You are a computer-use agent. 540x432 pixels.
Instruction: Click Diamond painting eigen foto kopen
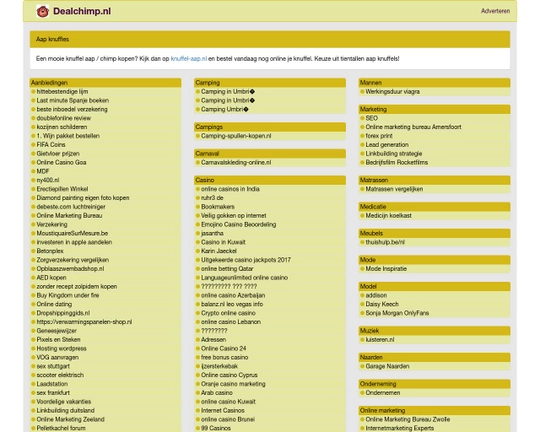pos(83,198)
